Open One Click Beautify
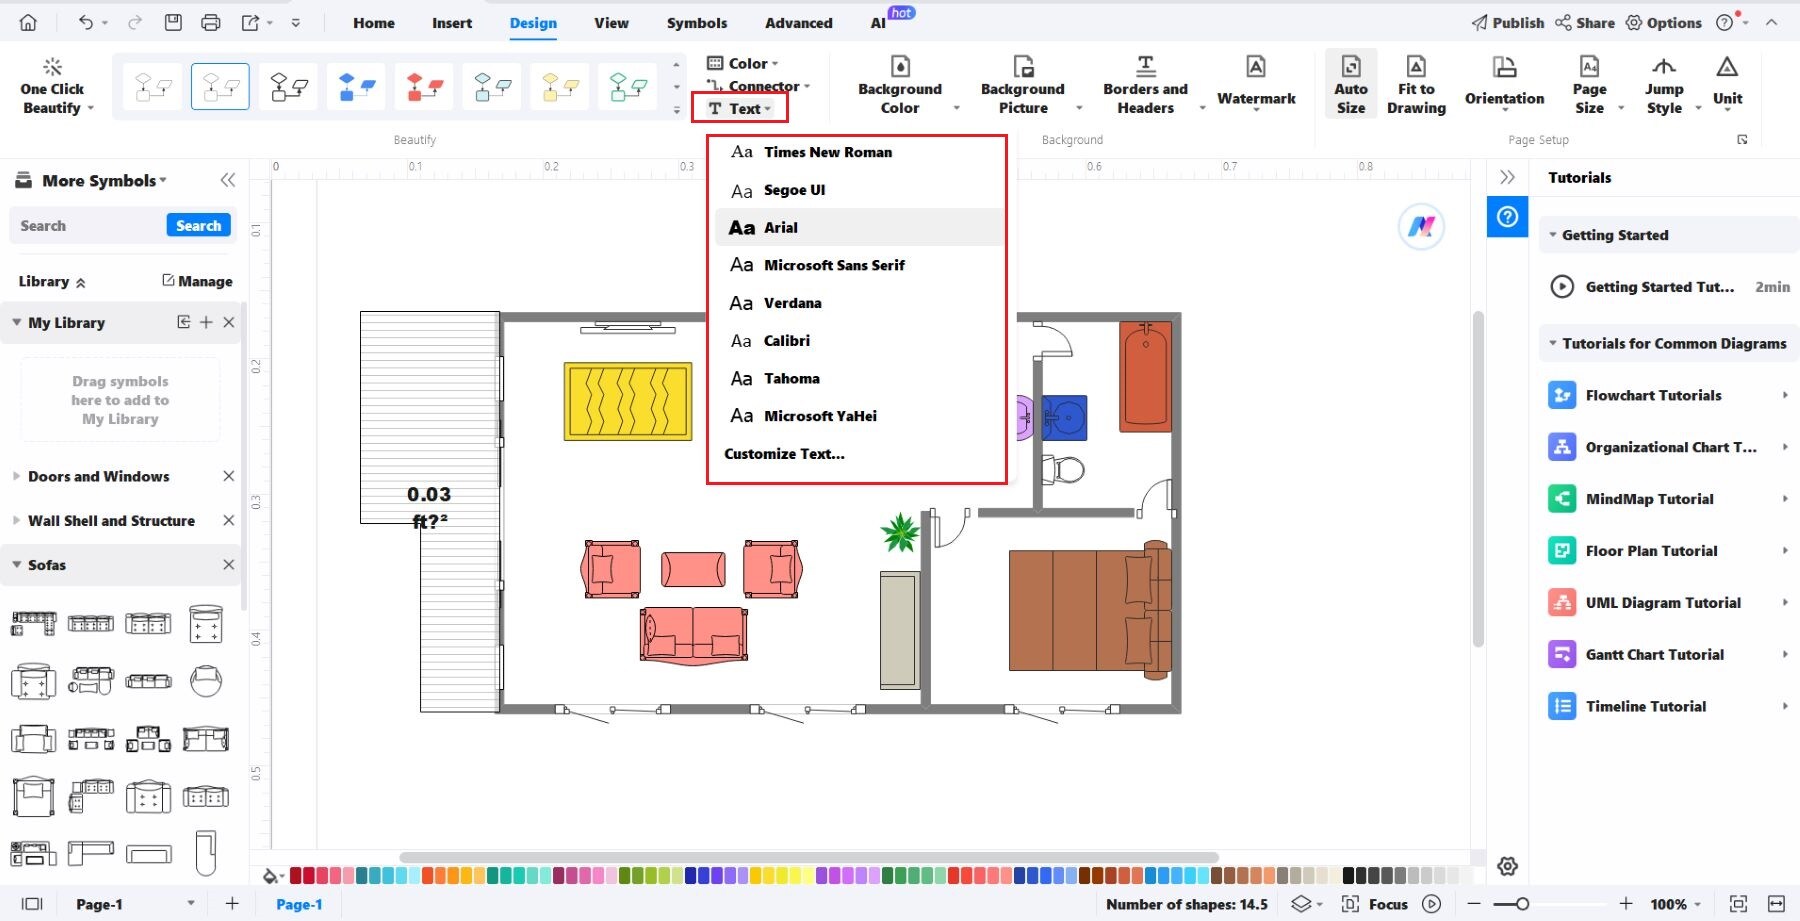 (52, 87)
